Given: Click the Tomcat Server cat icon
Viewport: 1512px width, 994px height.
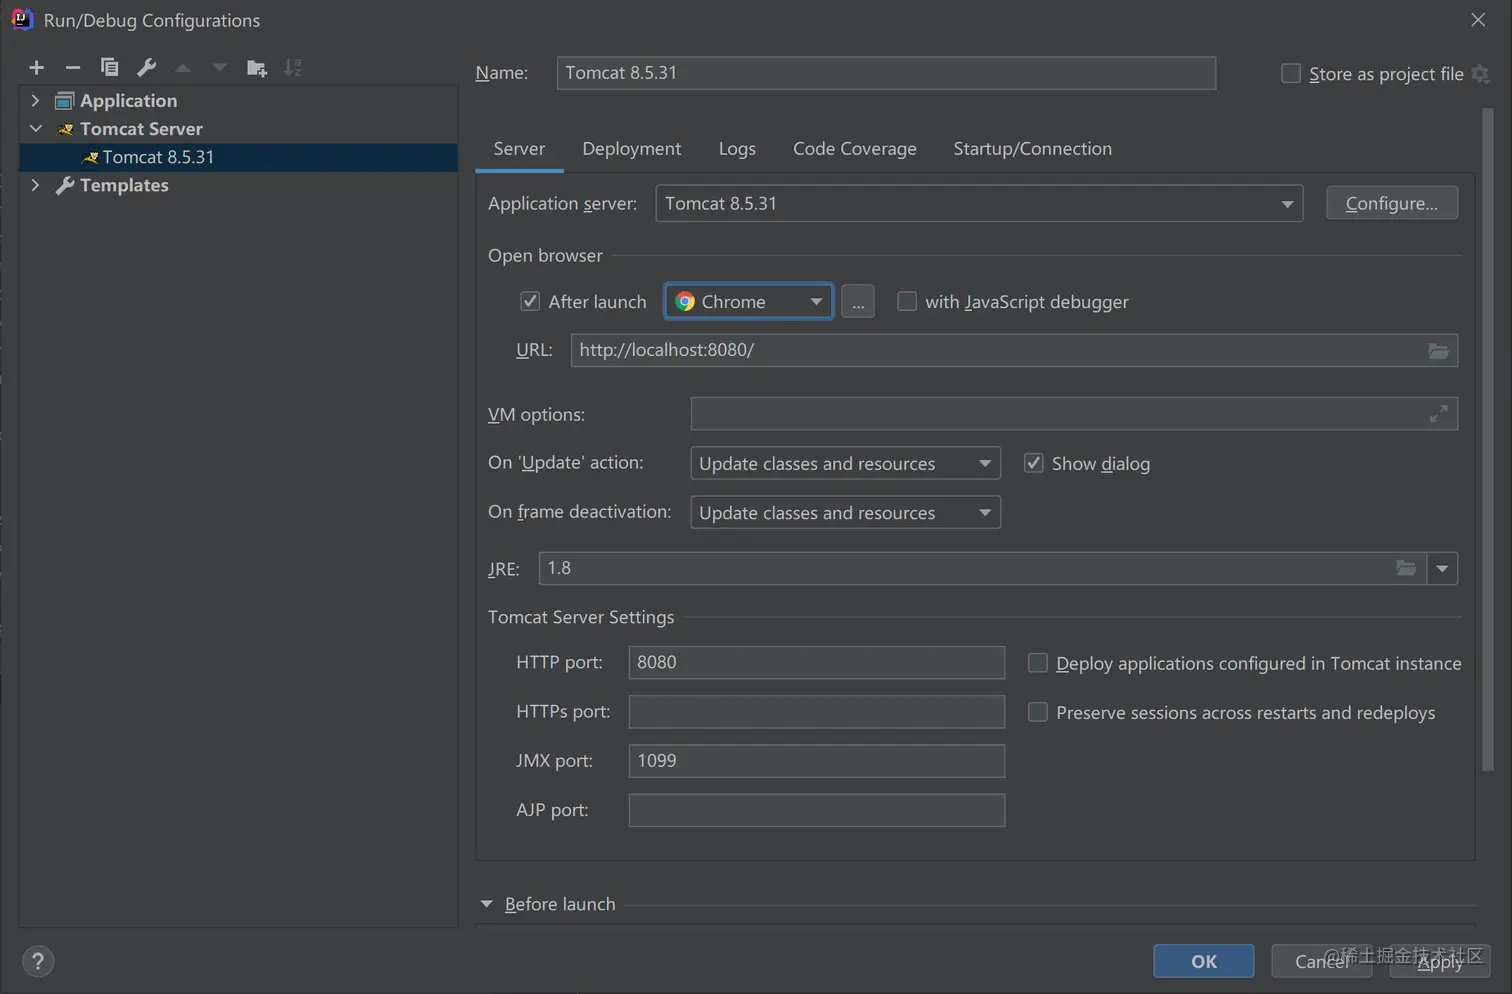Looking at the screenshot, I should click(x=66, y=129).
